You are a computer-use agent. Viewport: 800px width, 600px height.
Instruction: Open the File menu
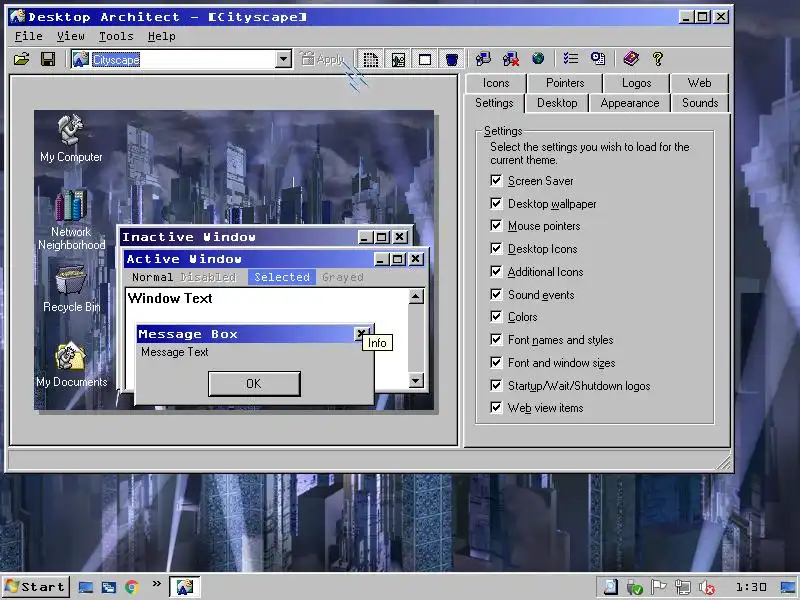(29, 36)
